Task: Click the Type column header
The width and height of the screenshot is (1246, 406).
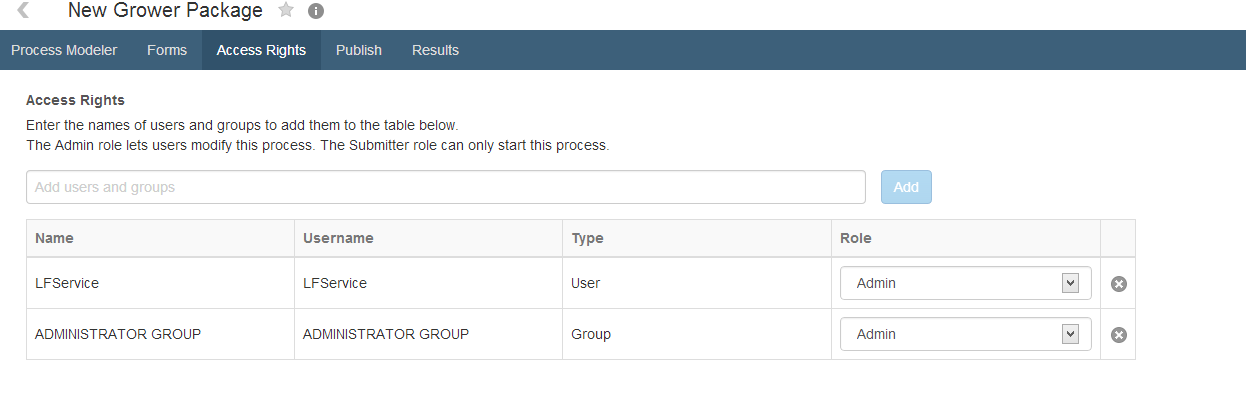Action: click(587, 238)
